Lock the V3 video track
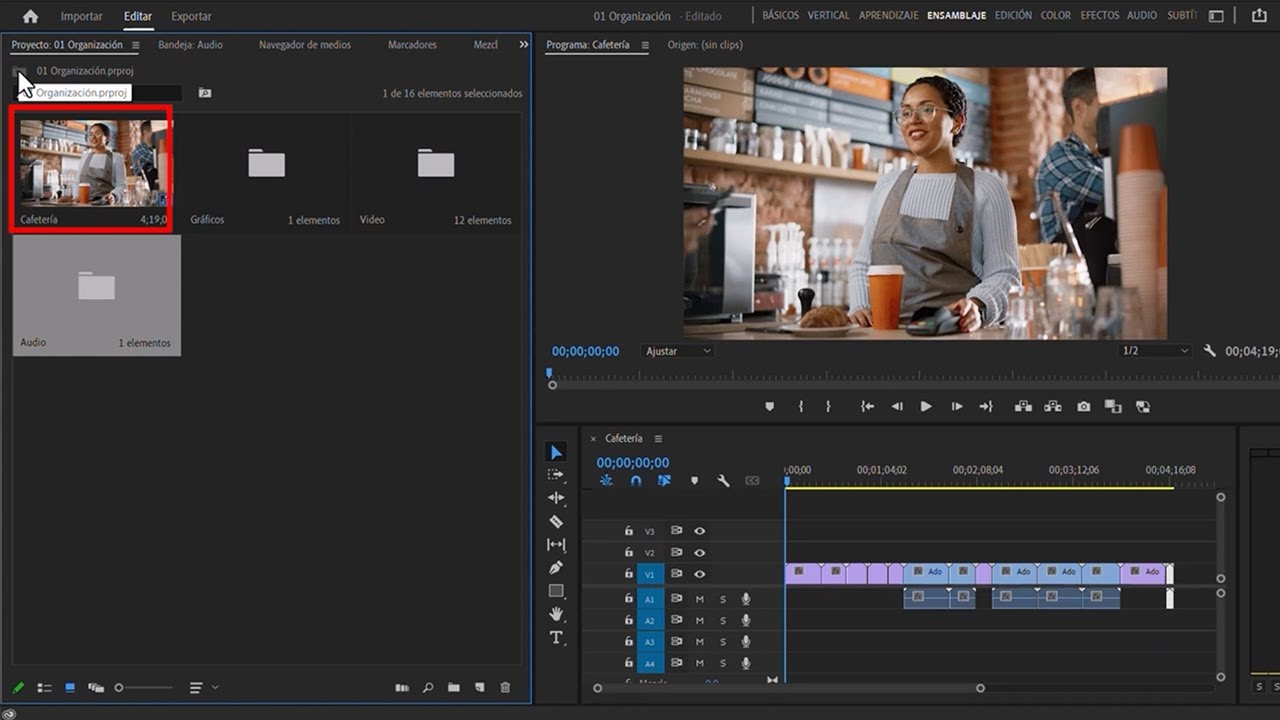The width and height of the screenshot is (1280, 720). pyautogui.click(x=629, y=531)
